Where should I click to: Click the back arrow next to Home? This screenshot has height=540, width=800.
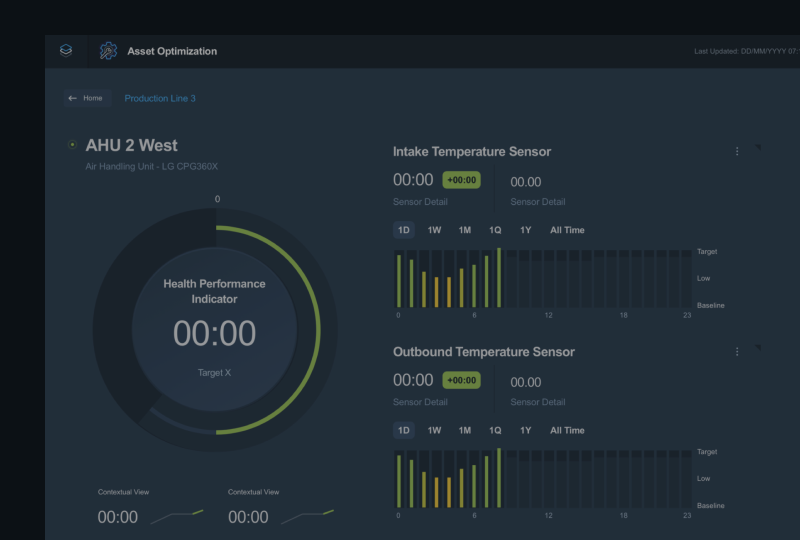click(72, 98)
